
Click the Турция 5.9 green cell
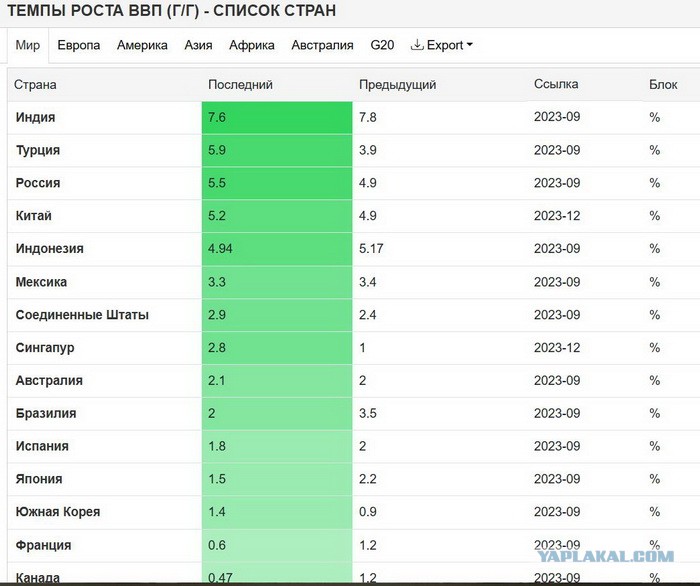click(x=277, y=150)
